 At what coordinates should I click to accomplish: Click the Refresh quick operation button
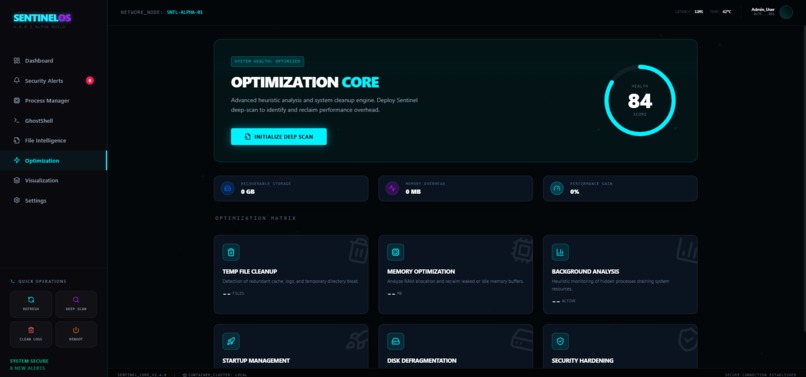31,304
